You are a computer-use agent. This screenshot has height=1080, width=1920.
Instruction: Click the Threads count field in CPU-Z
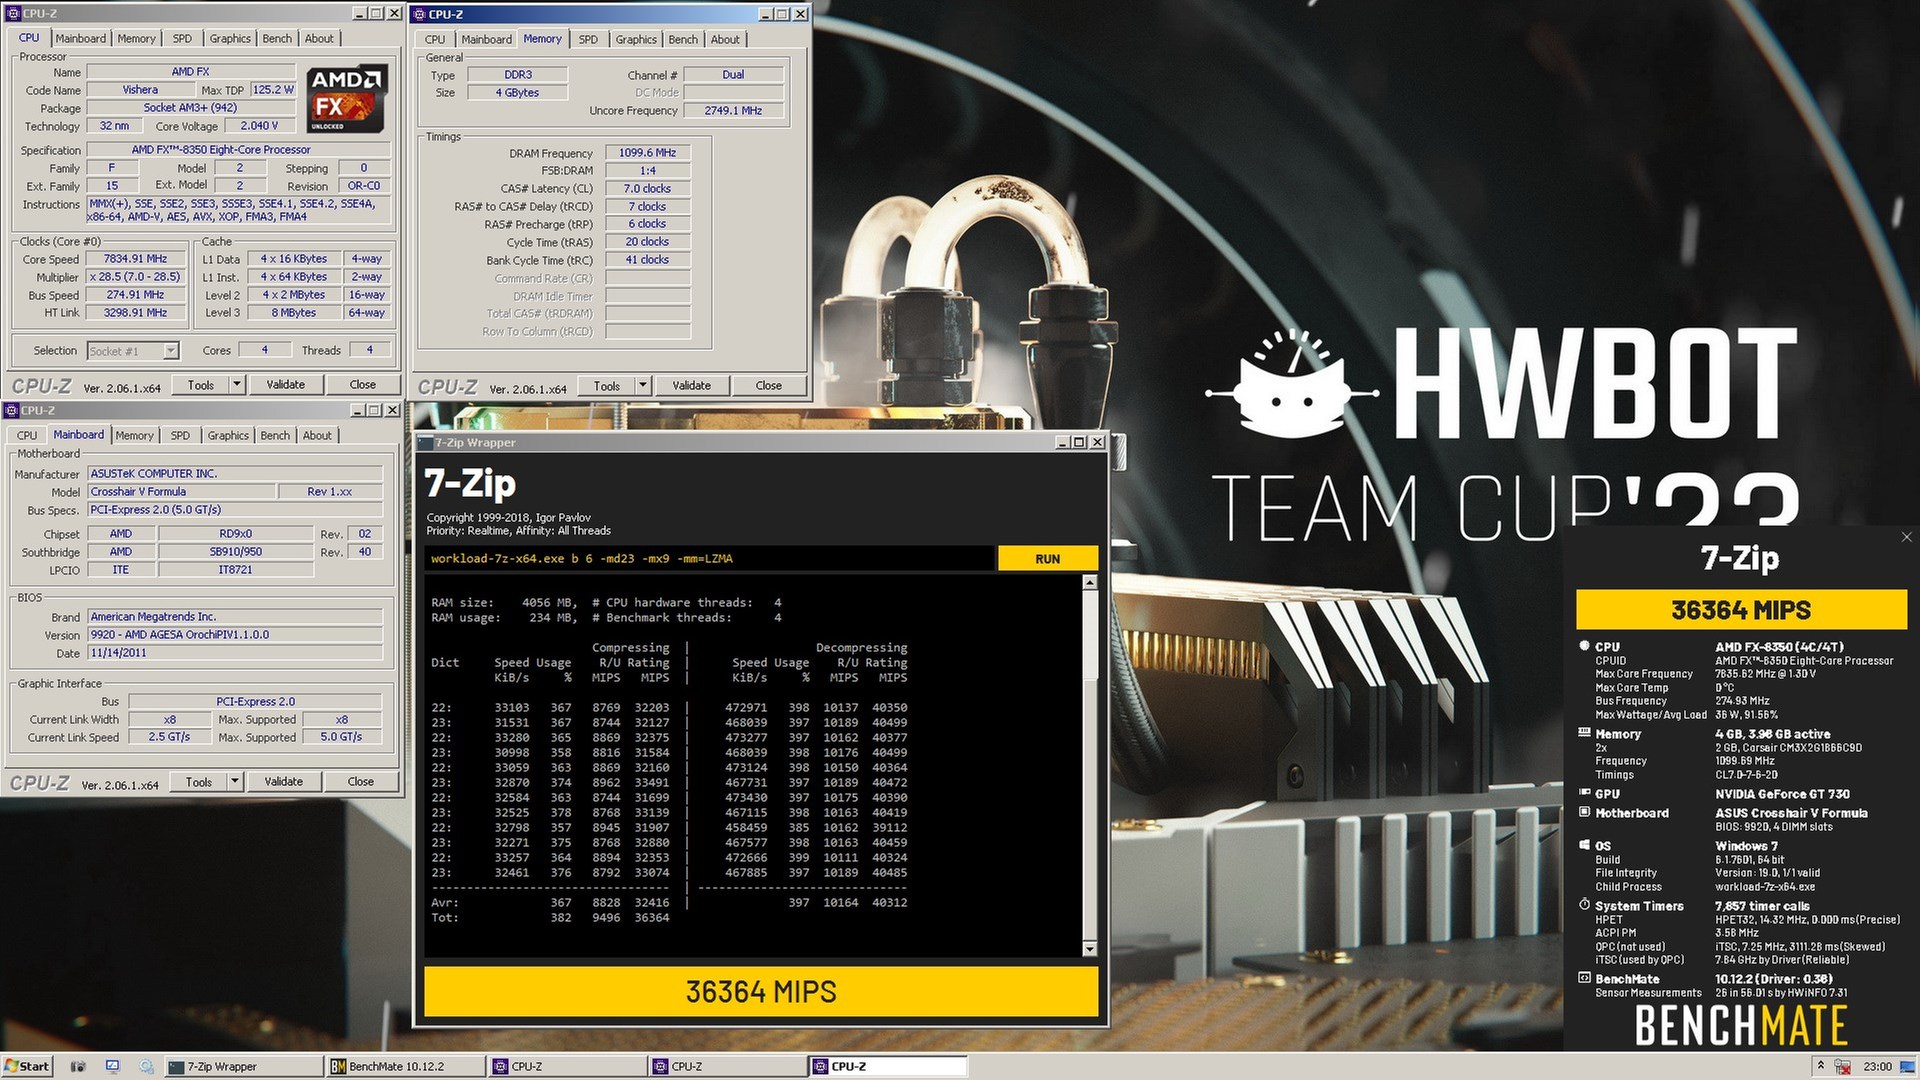[x=370, y=350]
